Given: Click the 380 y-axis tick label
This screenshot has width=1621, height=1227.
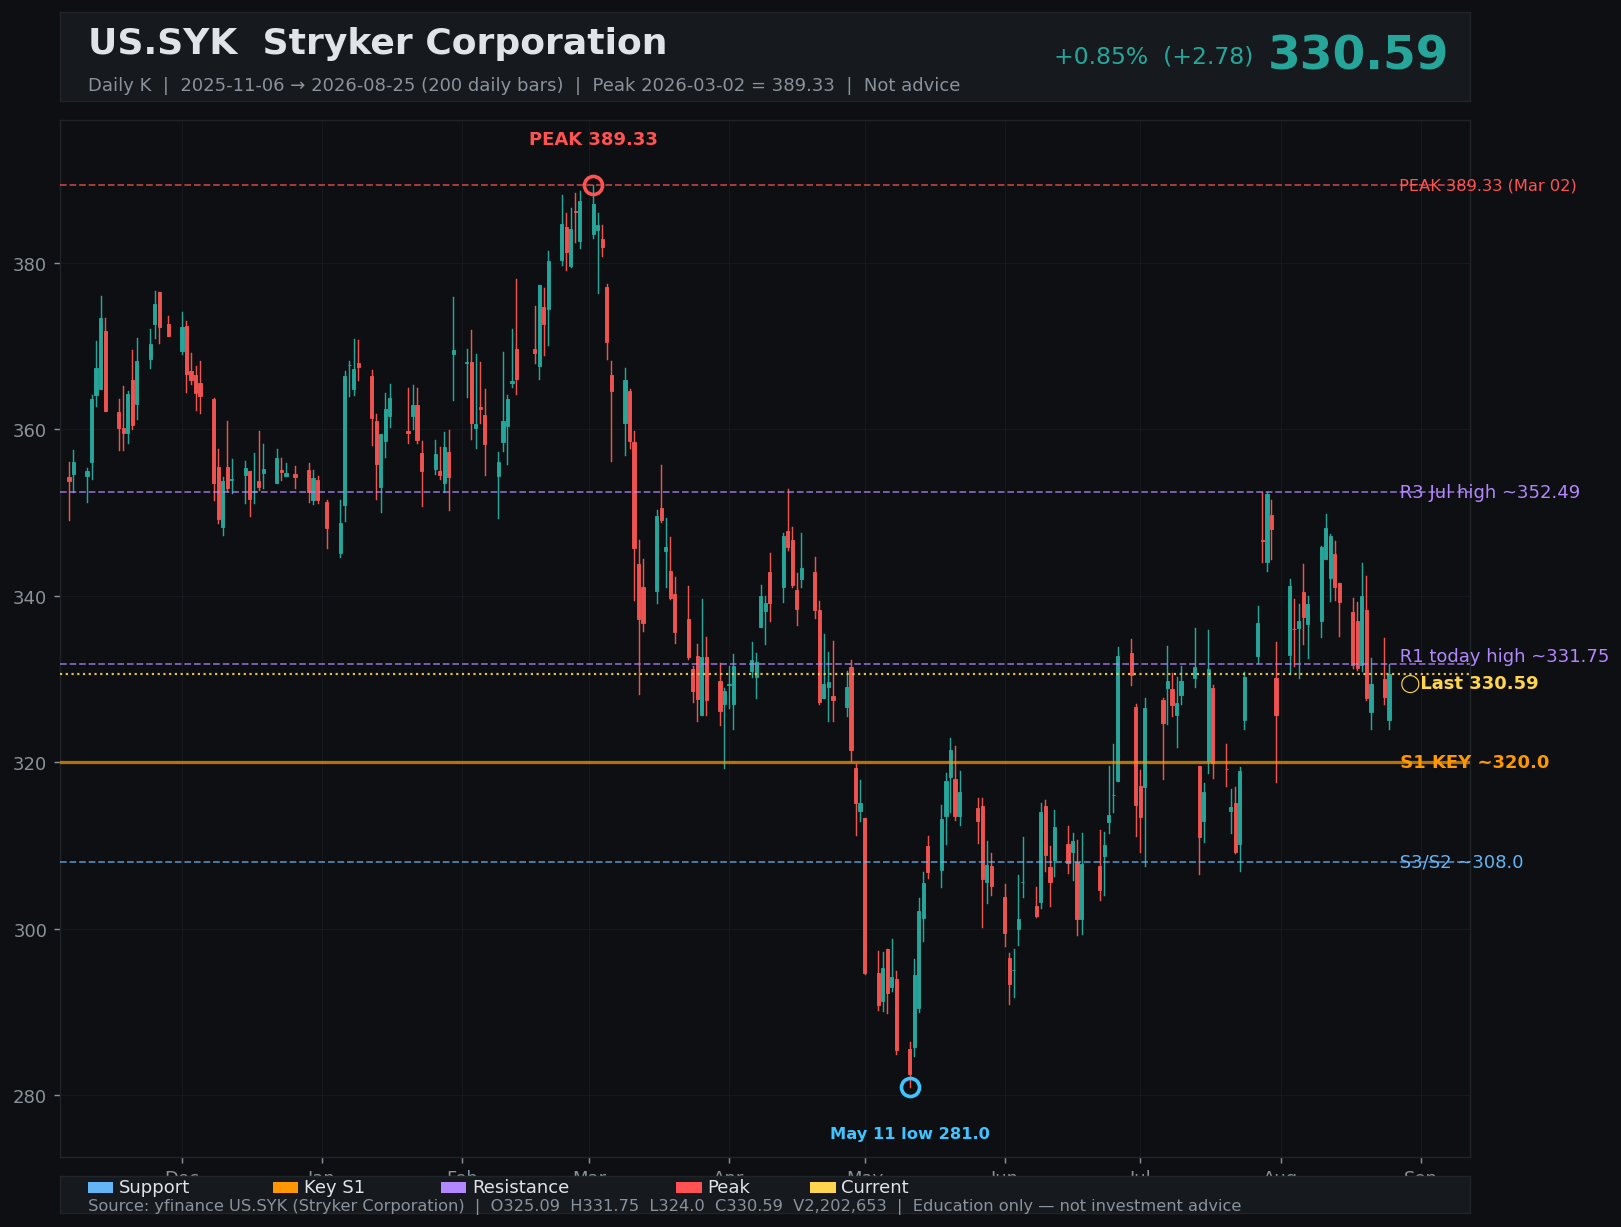Looking at the screenshot, I should [x=30, y=264].
